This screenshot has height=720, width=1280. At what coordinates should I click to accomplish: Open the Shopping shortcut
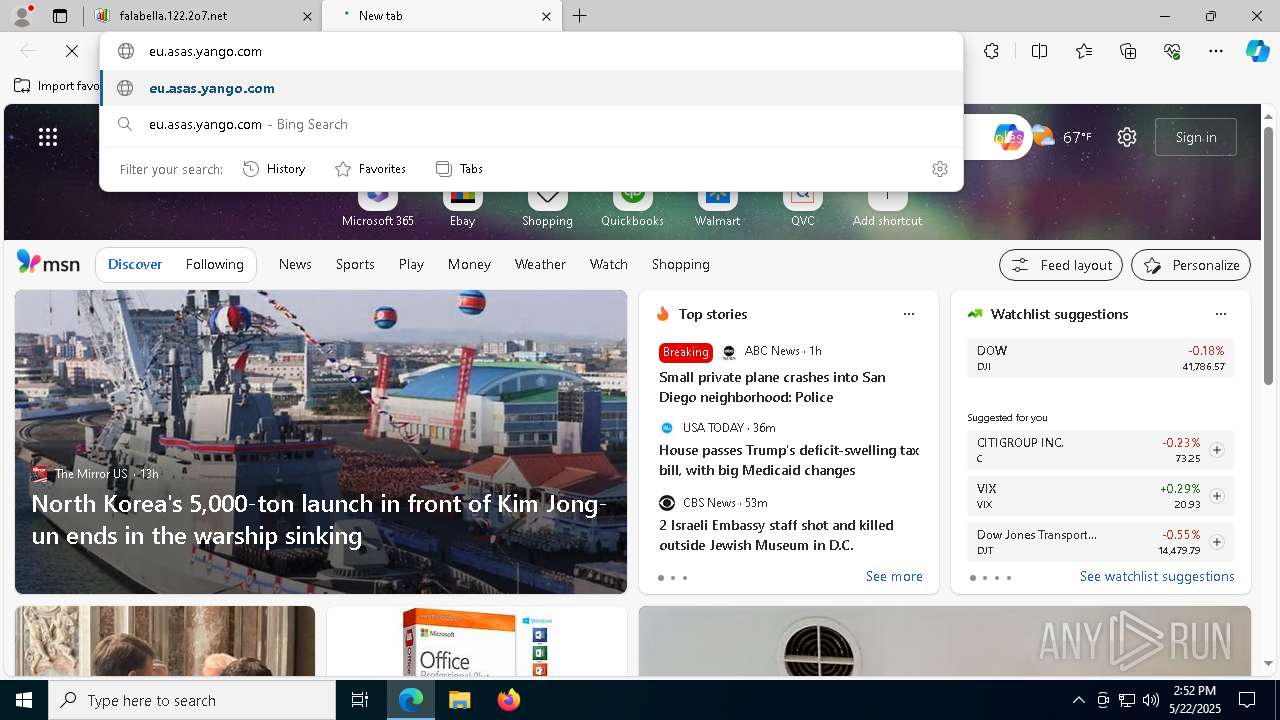pos(547,207)
